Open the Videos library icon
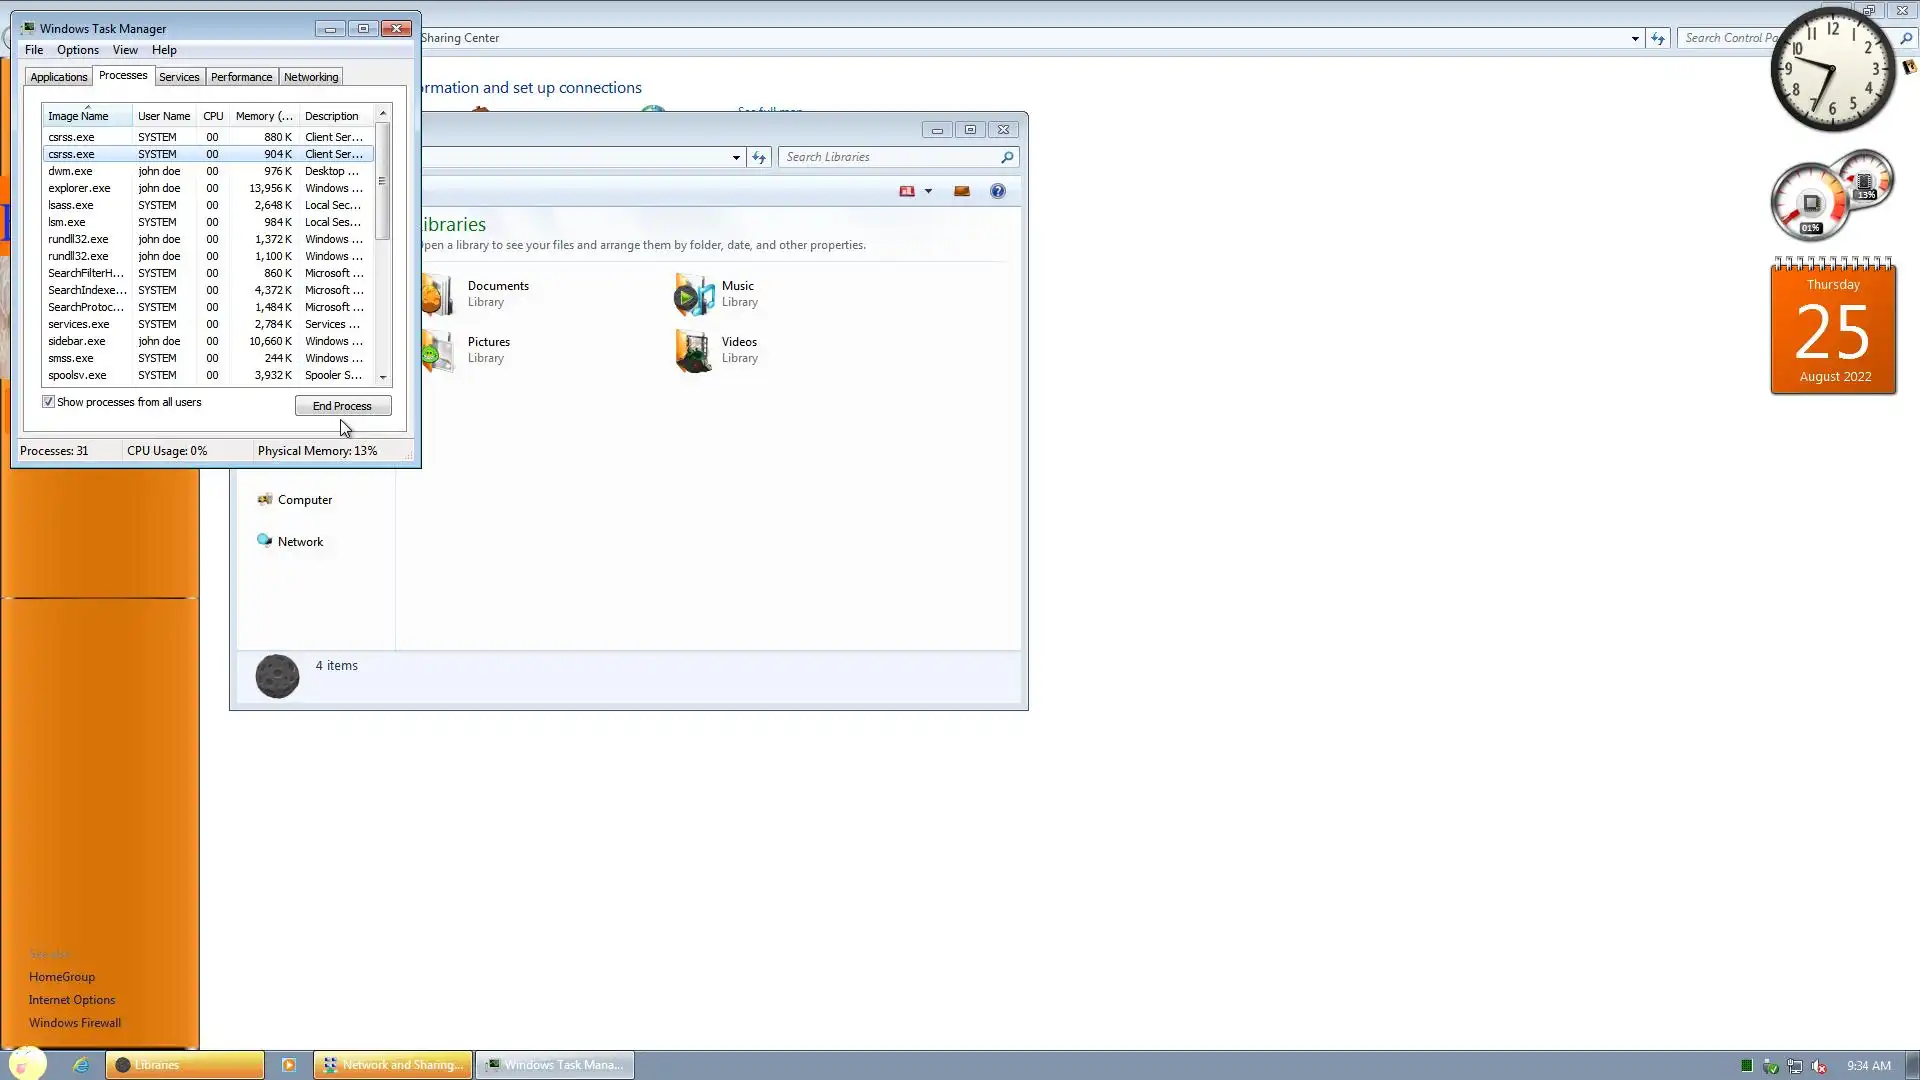 (694, 350)
